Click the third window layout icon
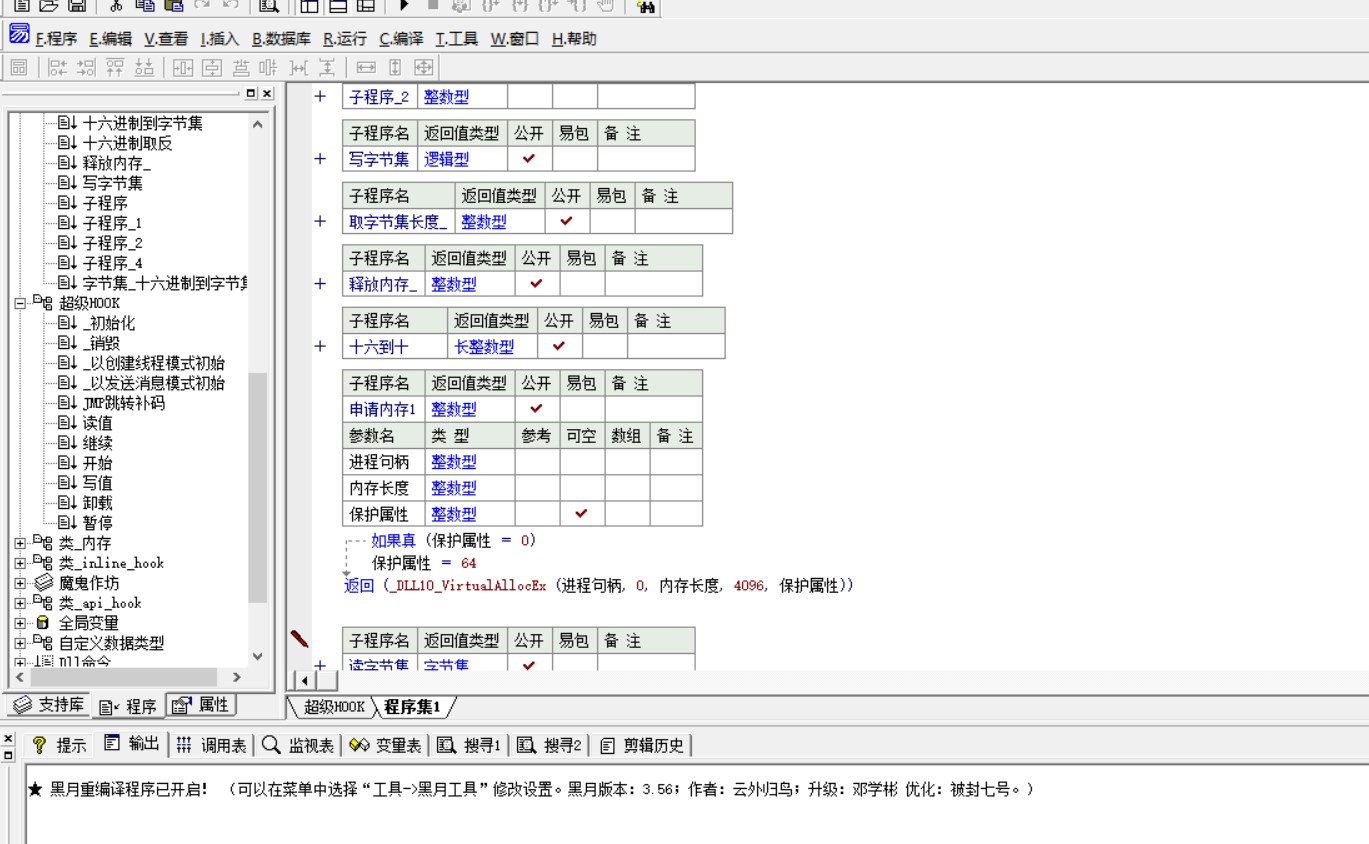The height and width of the screenshot is (844, 1369). (x=366, y=5)
